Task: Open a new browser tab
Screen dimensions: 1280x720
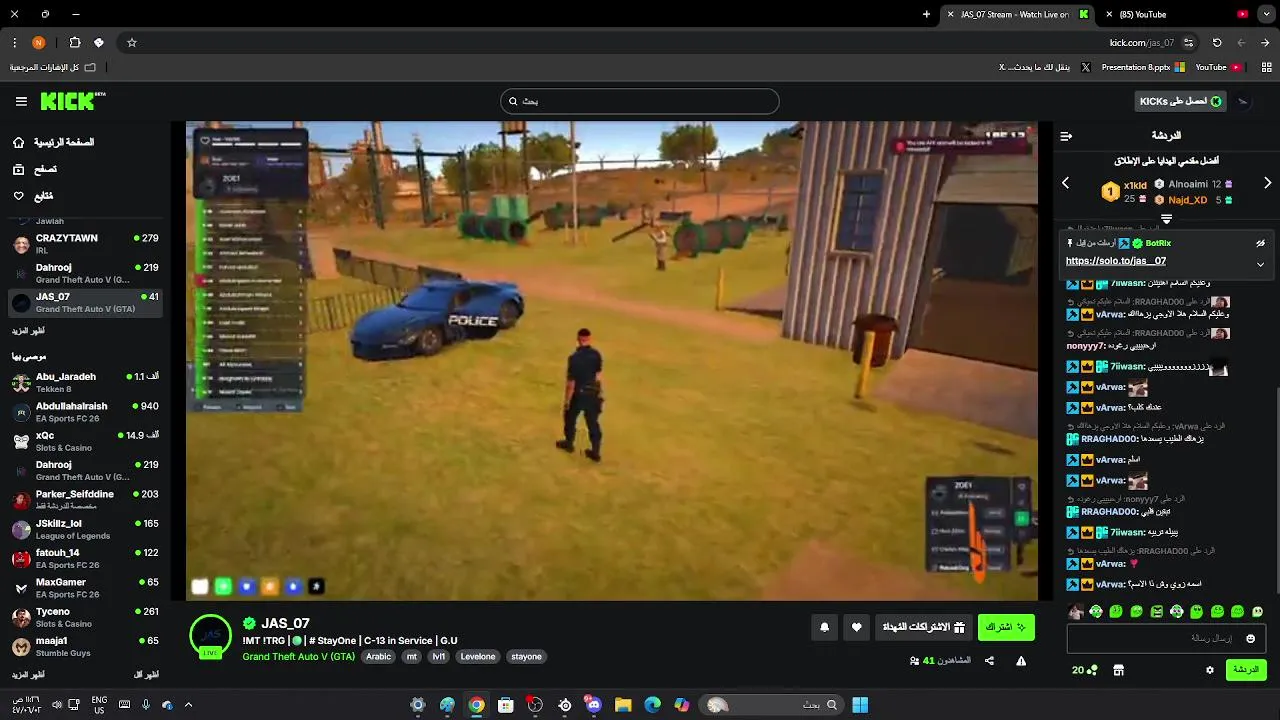Action: coord(926,14)
